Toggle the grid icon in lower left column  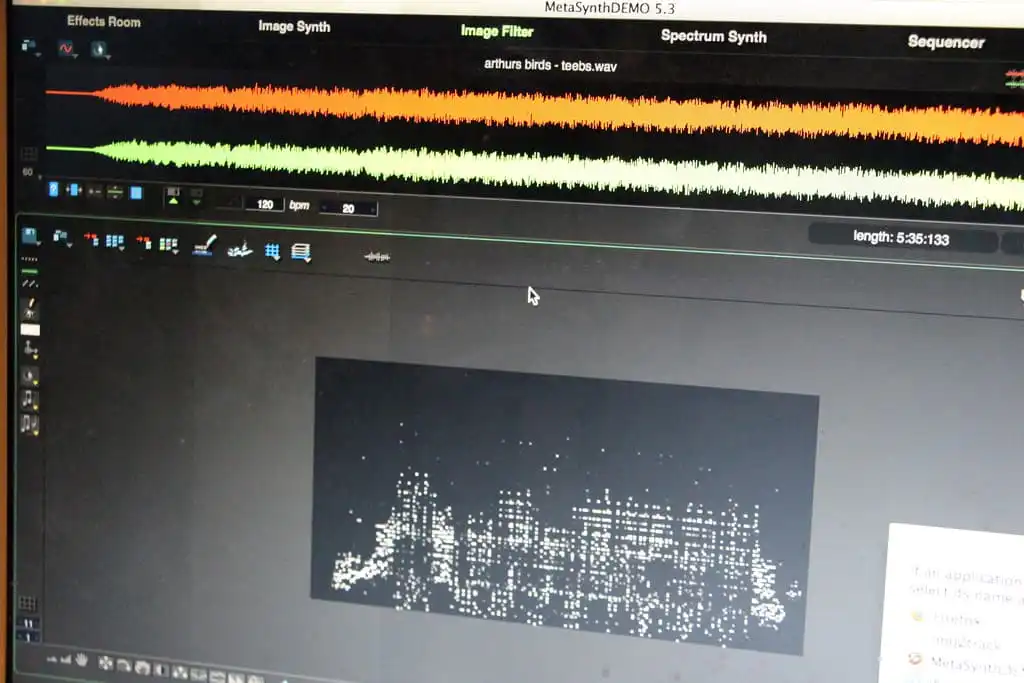tap(27, 602)
